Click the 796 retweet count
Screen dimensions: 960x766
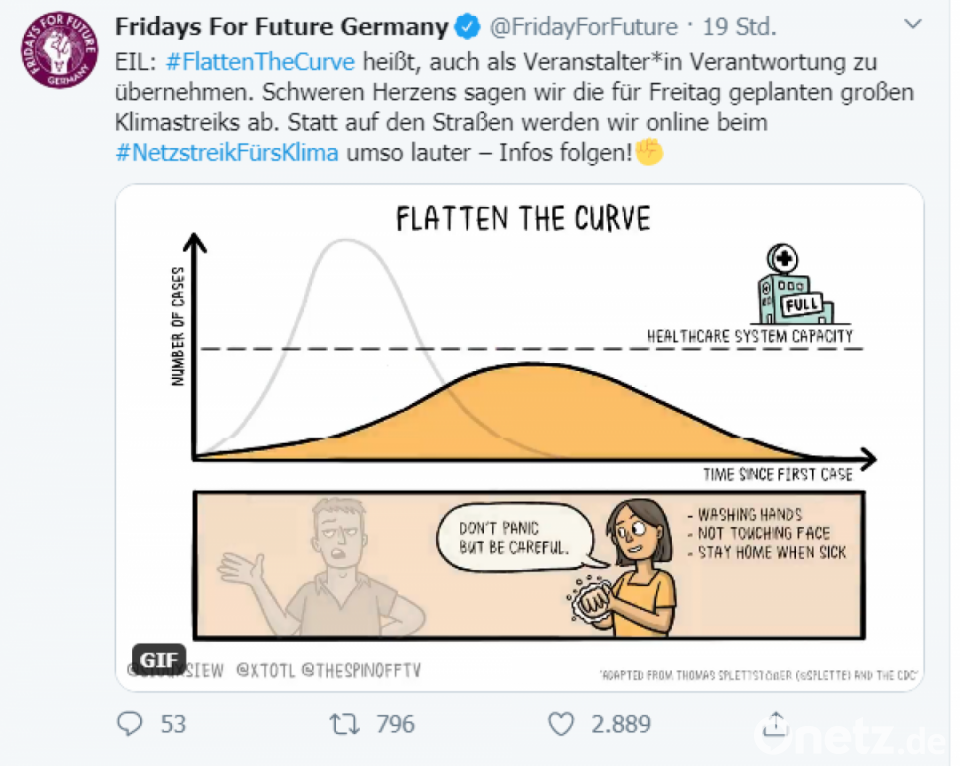coord(395,723)
